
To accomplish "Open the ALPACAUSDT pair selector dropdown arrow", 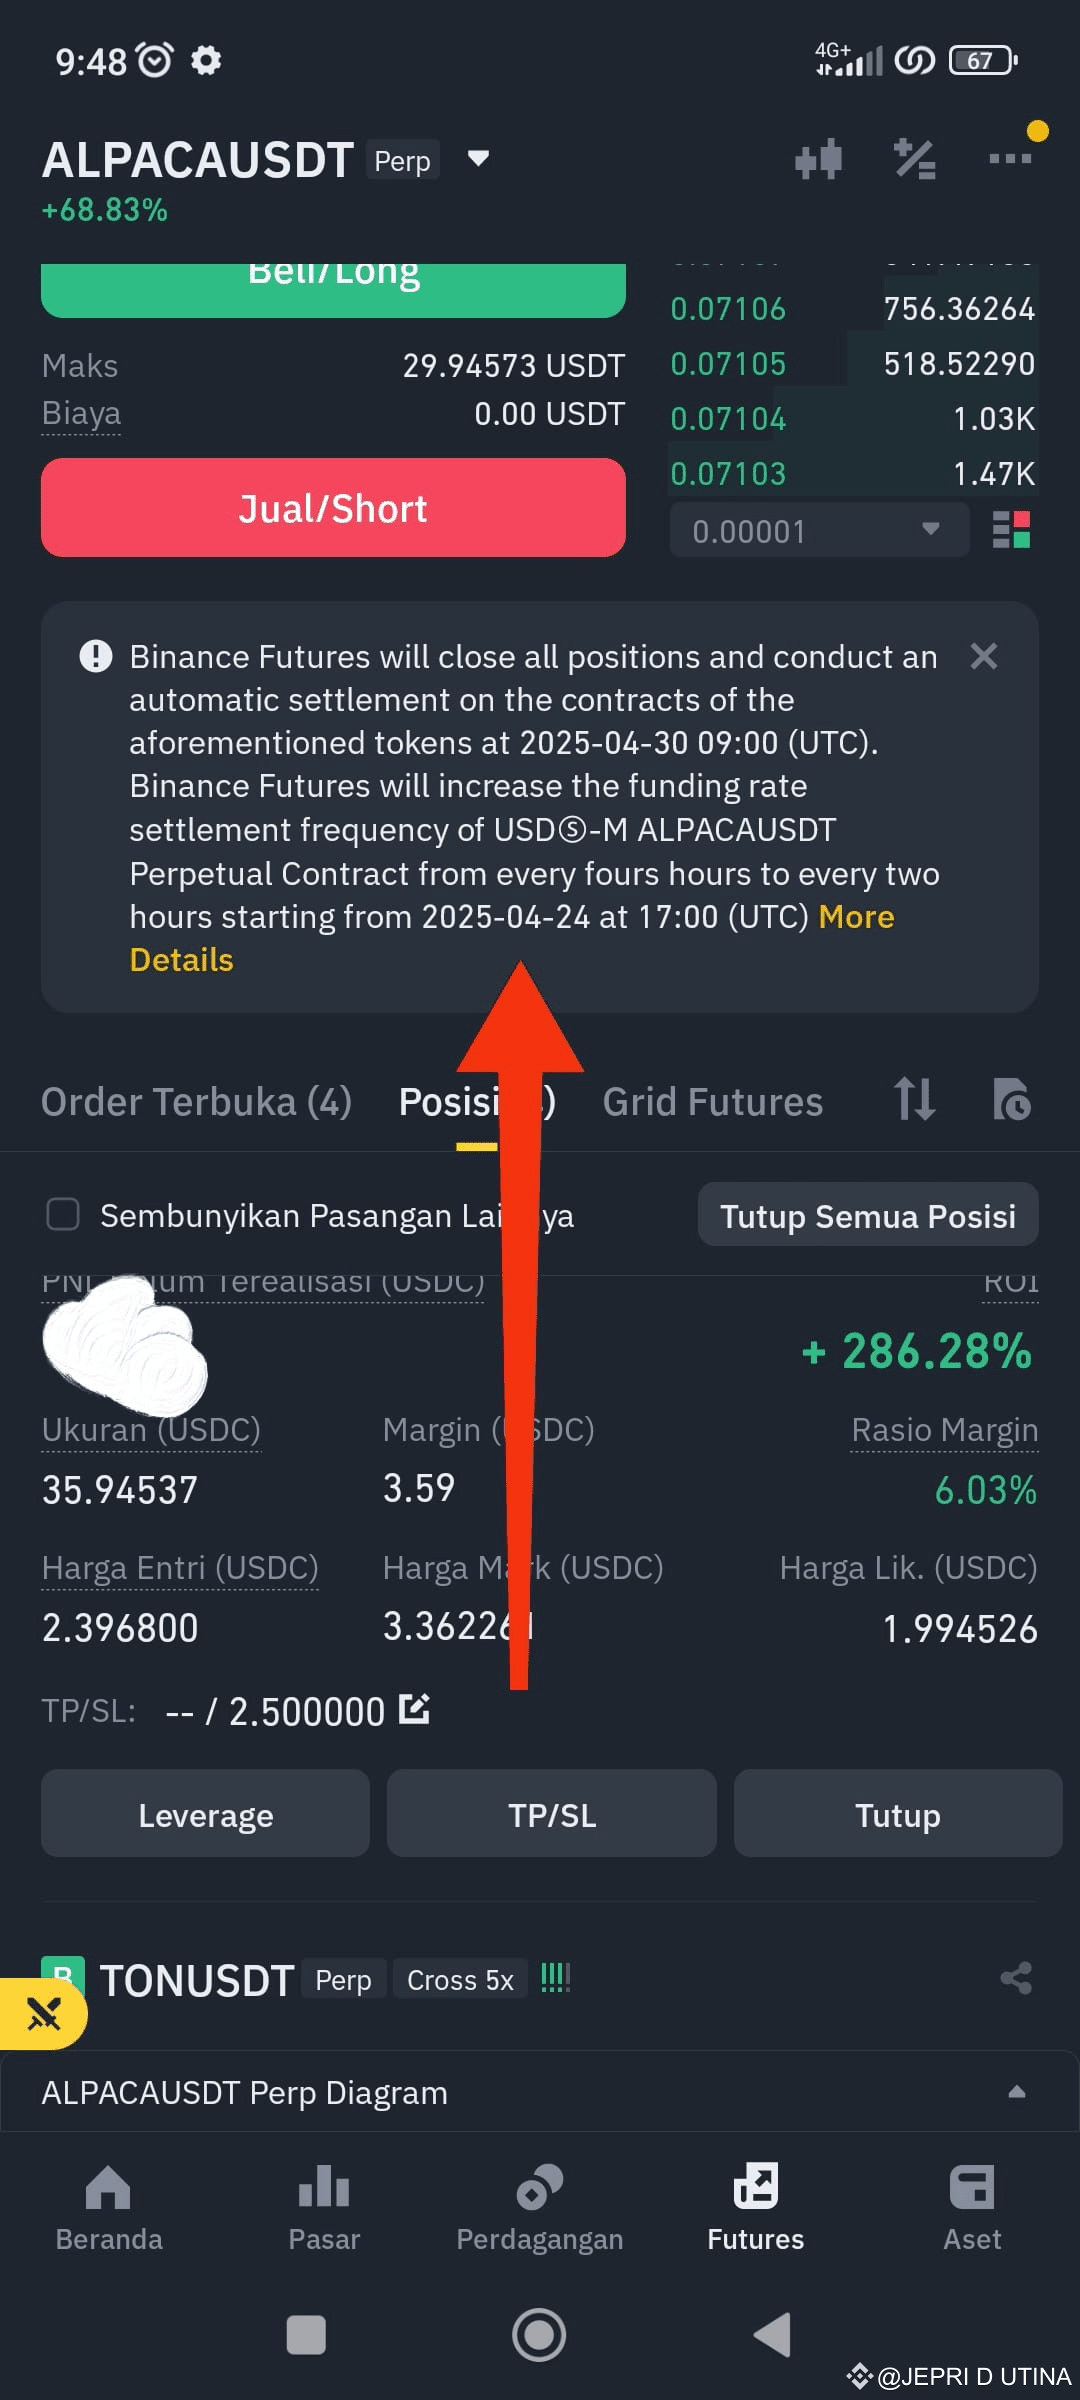I will coord(478,158).
